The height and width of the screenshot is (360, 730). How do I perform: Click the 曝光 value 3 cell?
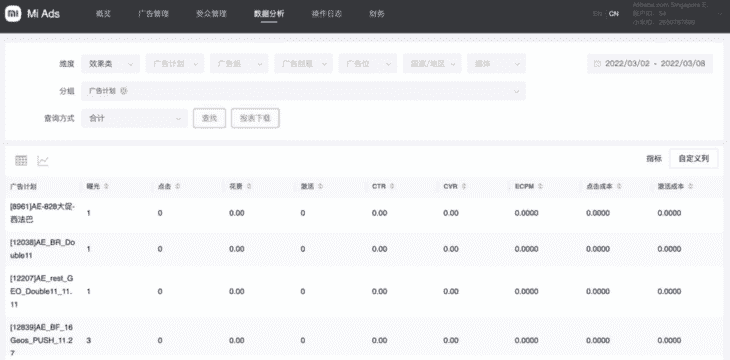(x=88, y=340)
